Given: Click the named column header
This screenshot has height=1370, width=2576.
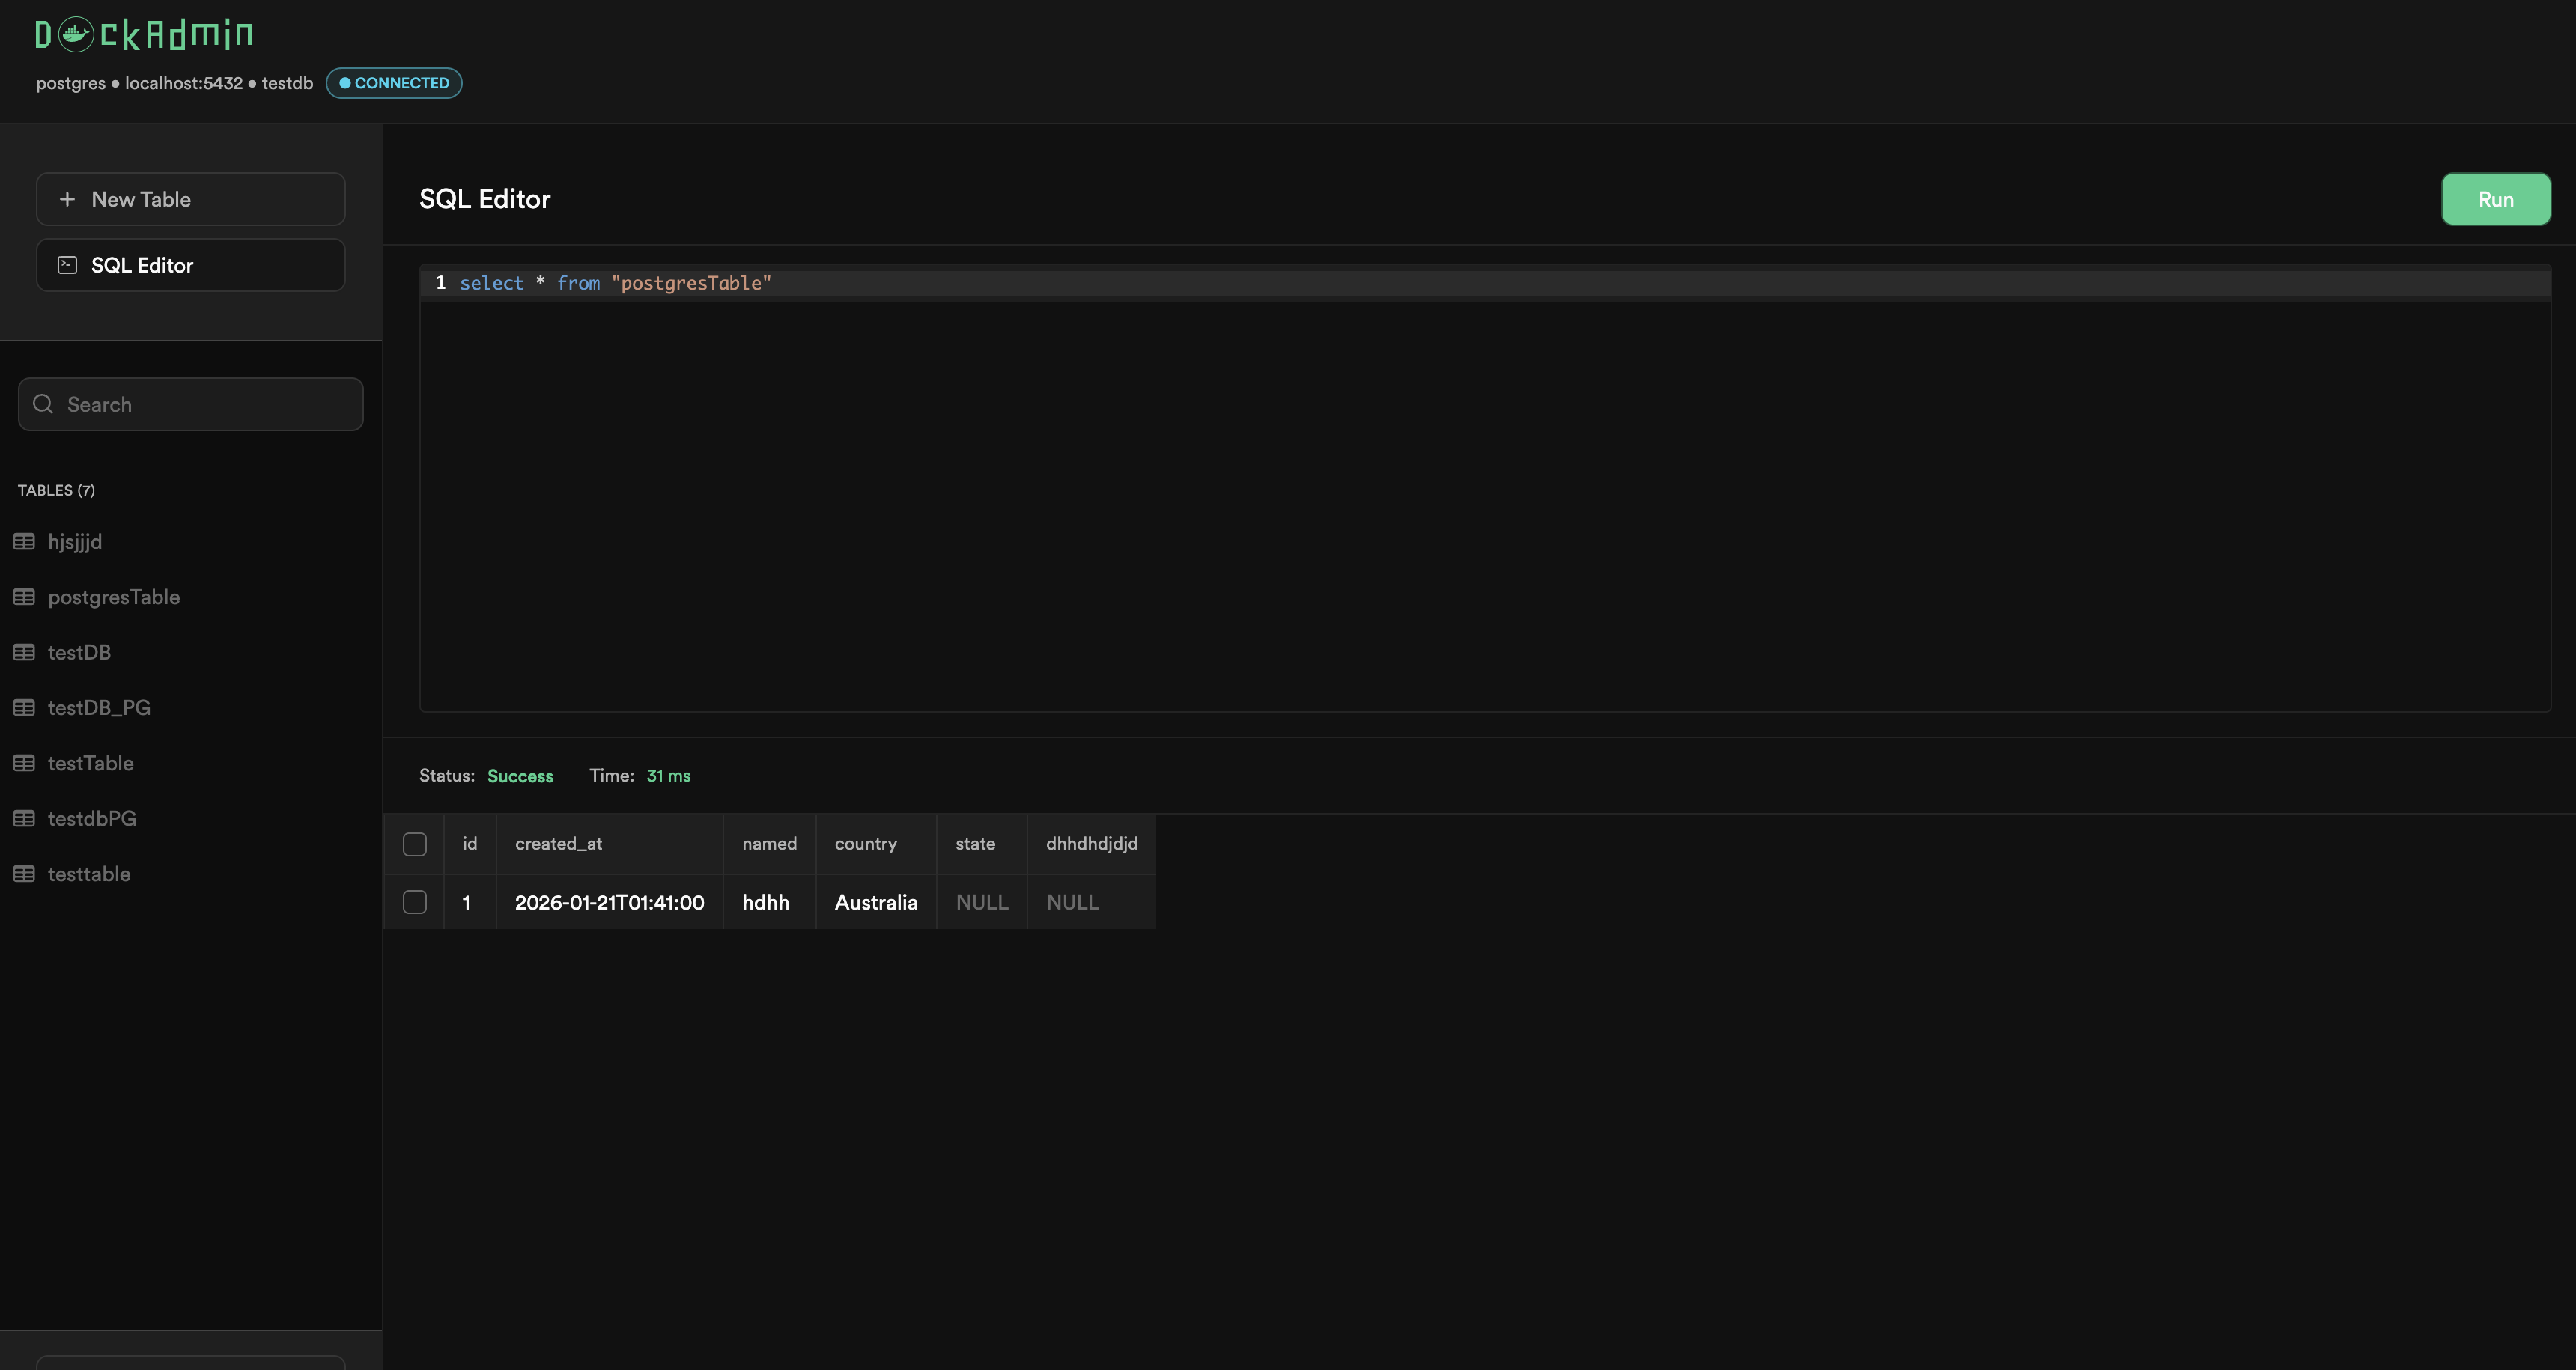Looking at the screenshot, I should point(769,844).
